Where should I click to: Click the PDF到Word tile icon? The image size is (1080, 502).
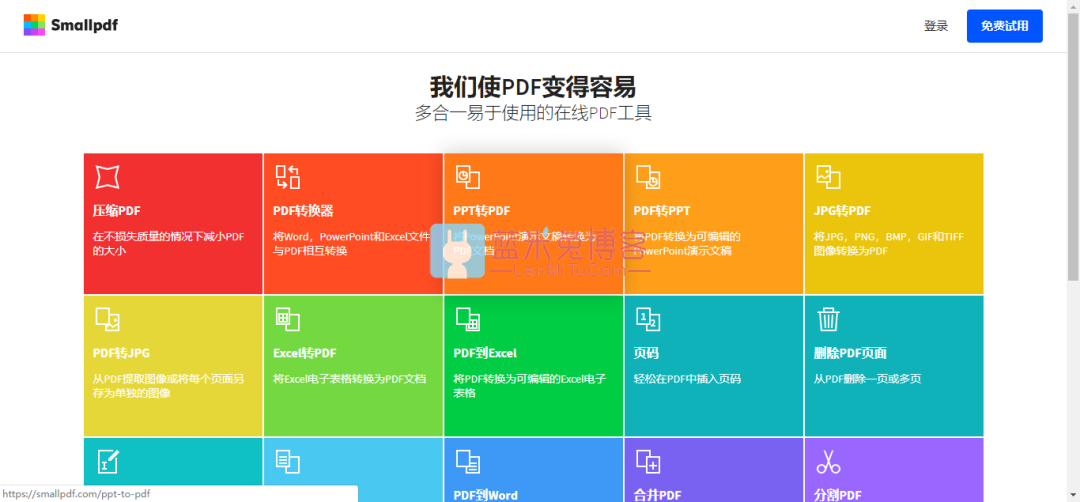click(468, 461)
